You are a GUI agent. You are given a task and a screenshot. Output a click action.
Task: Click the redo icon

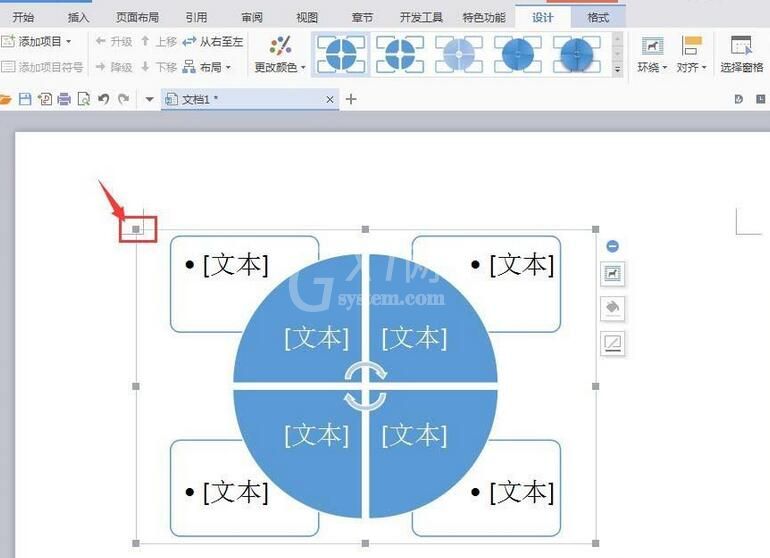(x=123, y=100)
